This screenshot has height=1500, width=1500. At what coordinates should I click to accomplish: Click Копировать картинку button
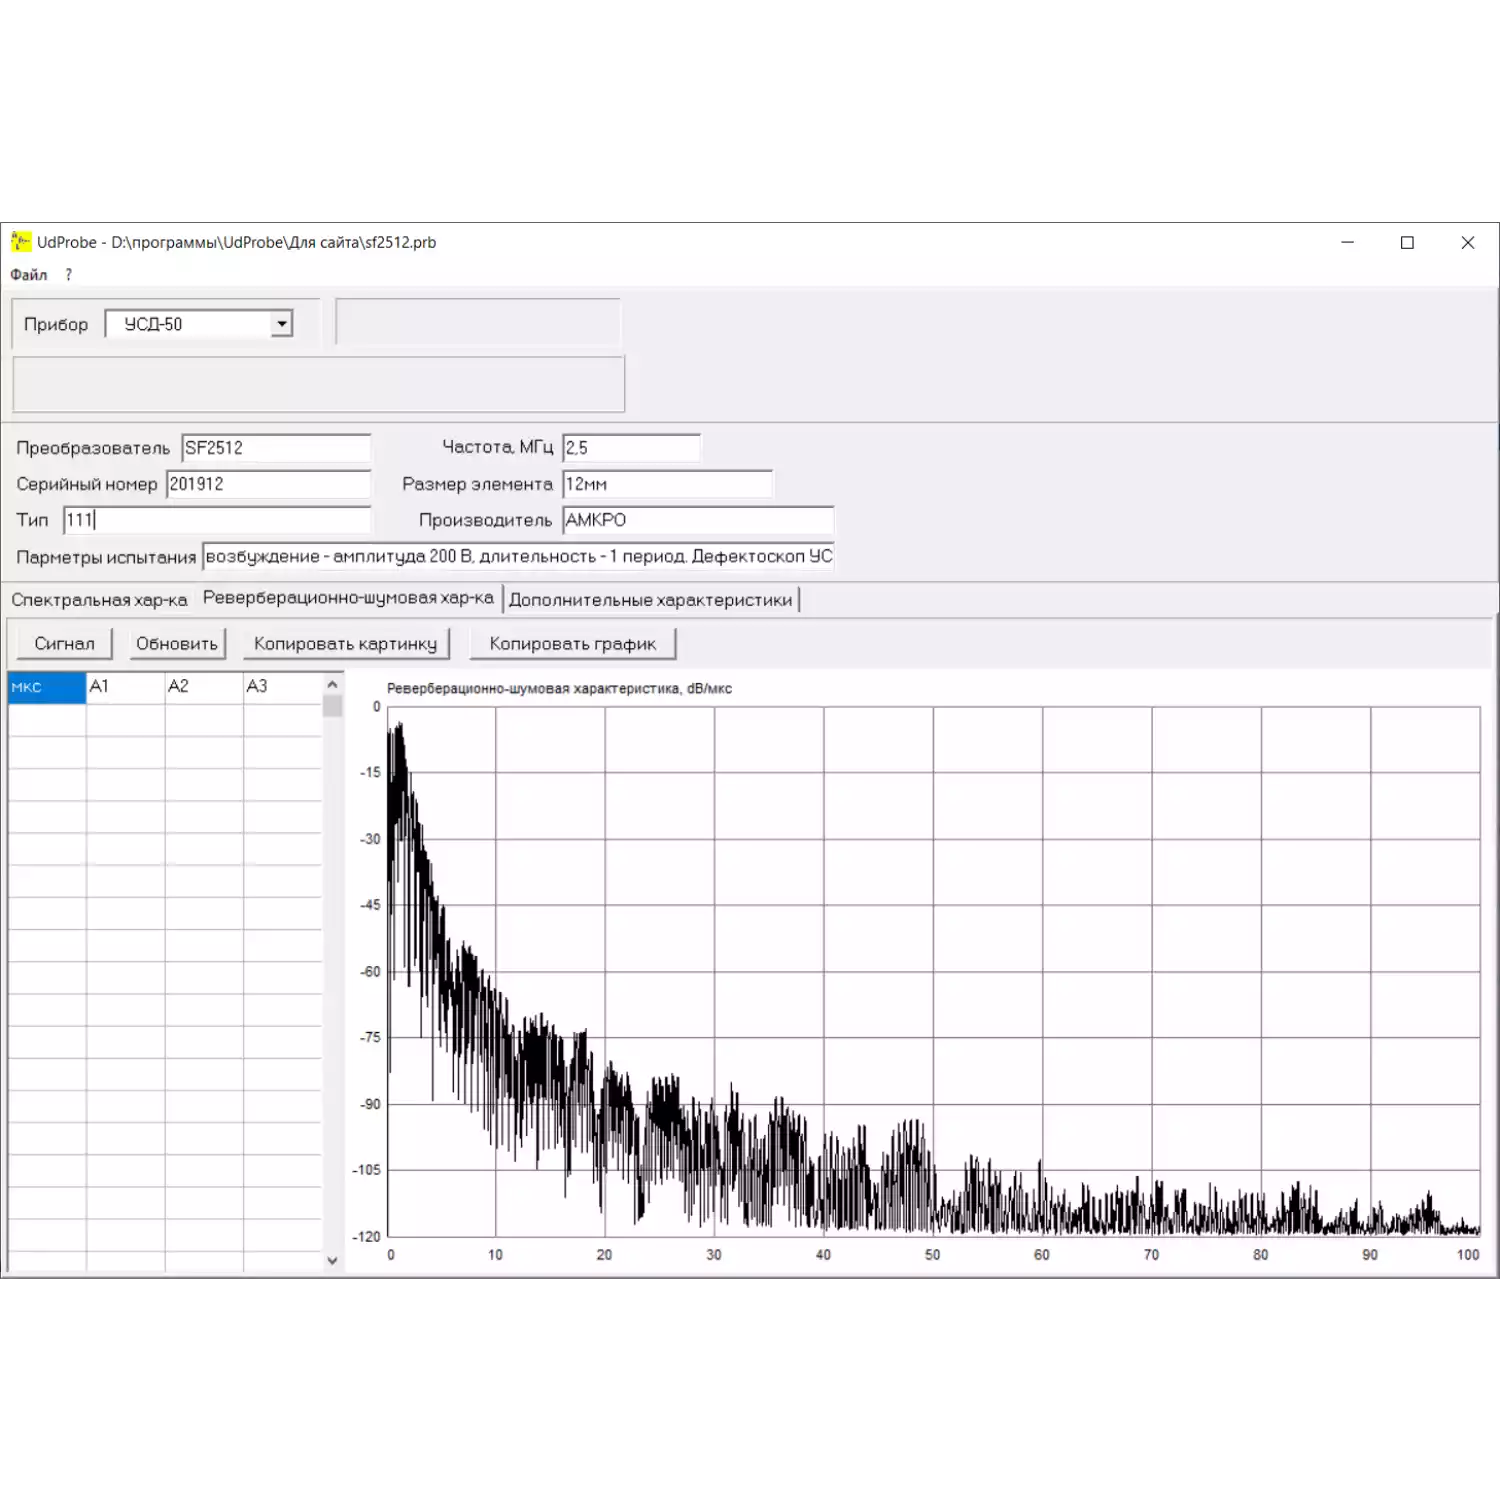coord(345,644)
